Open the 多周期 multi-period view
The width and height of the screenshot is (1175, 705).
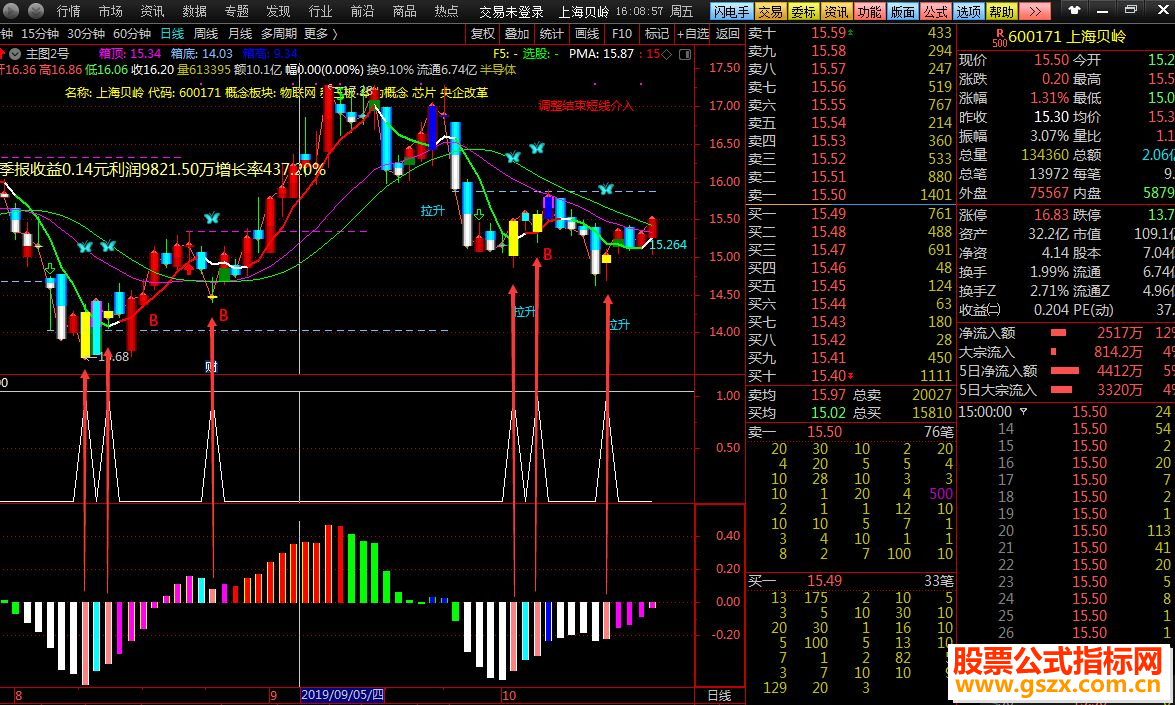tap(279, 34)
